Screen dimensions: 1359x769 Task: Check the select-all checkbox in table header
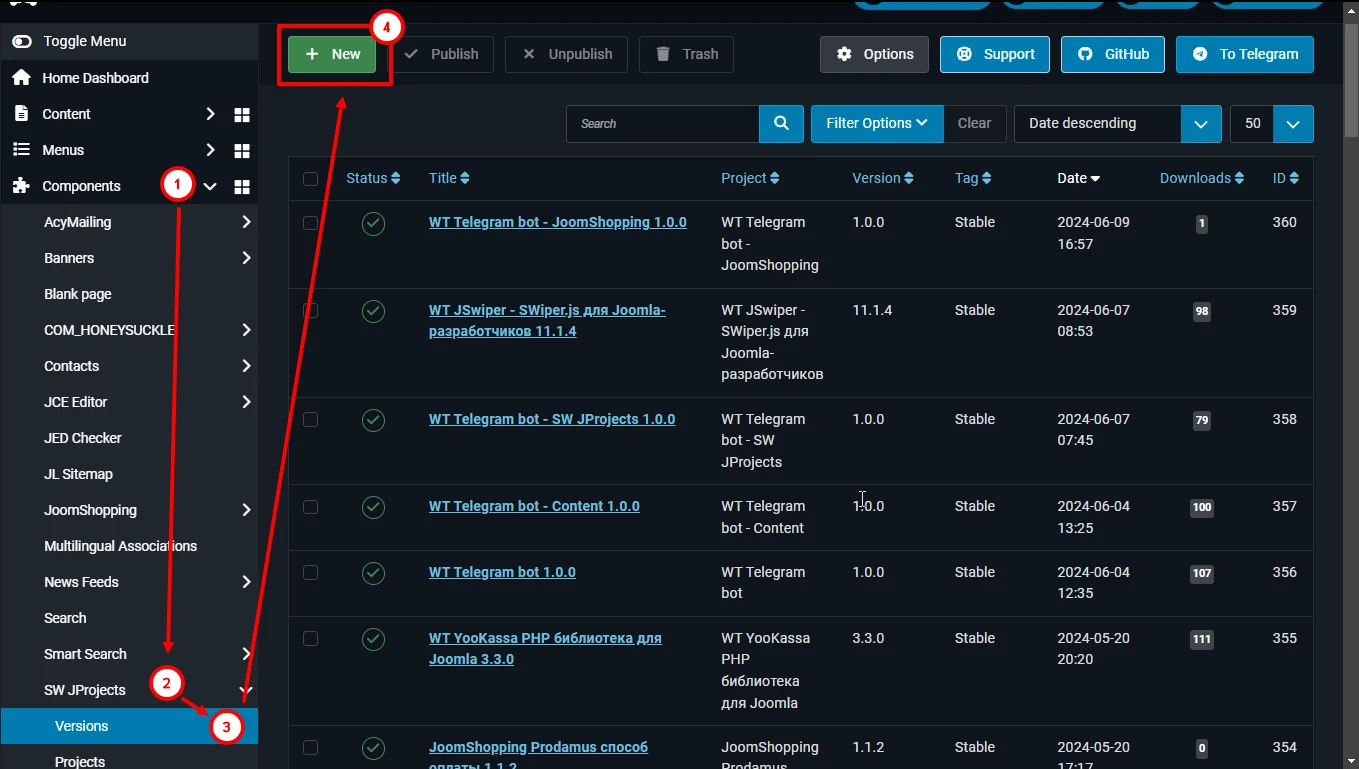tap(310, 179)
